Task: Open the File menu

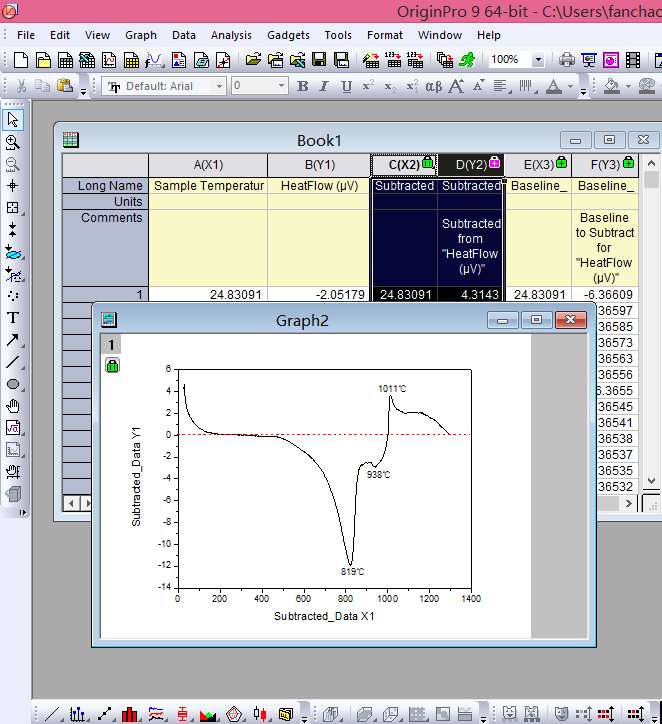Action: point(26,35)
